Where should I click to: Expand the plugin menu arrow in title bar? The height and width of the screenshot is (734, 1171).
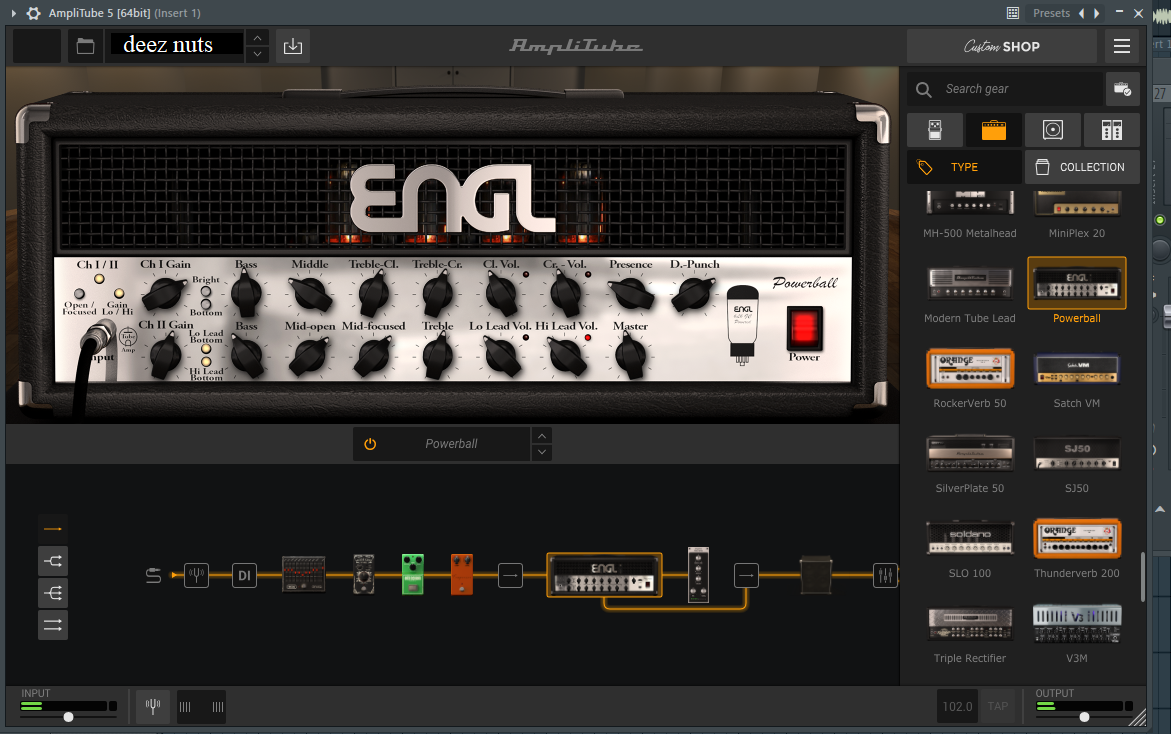[13, 13]
